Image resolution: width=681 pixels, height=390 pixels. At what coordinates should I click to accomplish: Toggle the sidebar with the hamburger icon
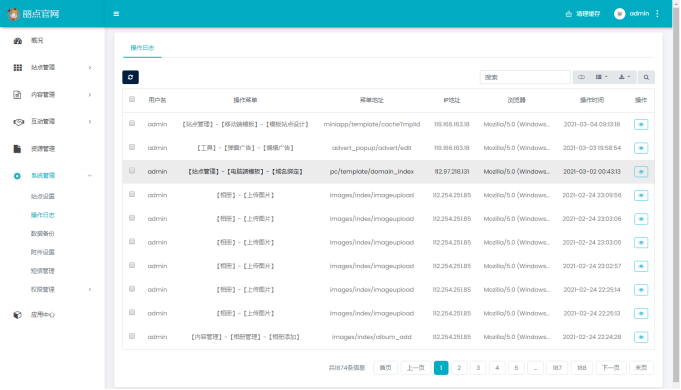(116, 14)
